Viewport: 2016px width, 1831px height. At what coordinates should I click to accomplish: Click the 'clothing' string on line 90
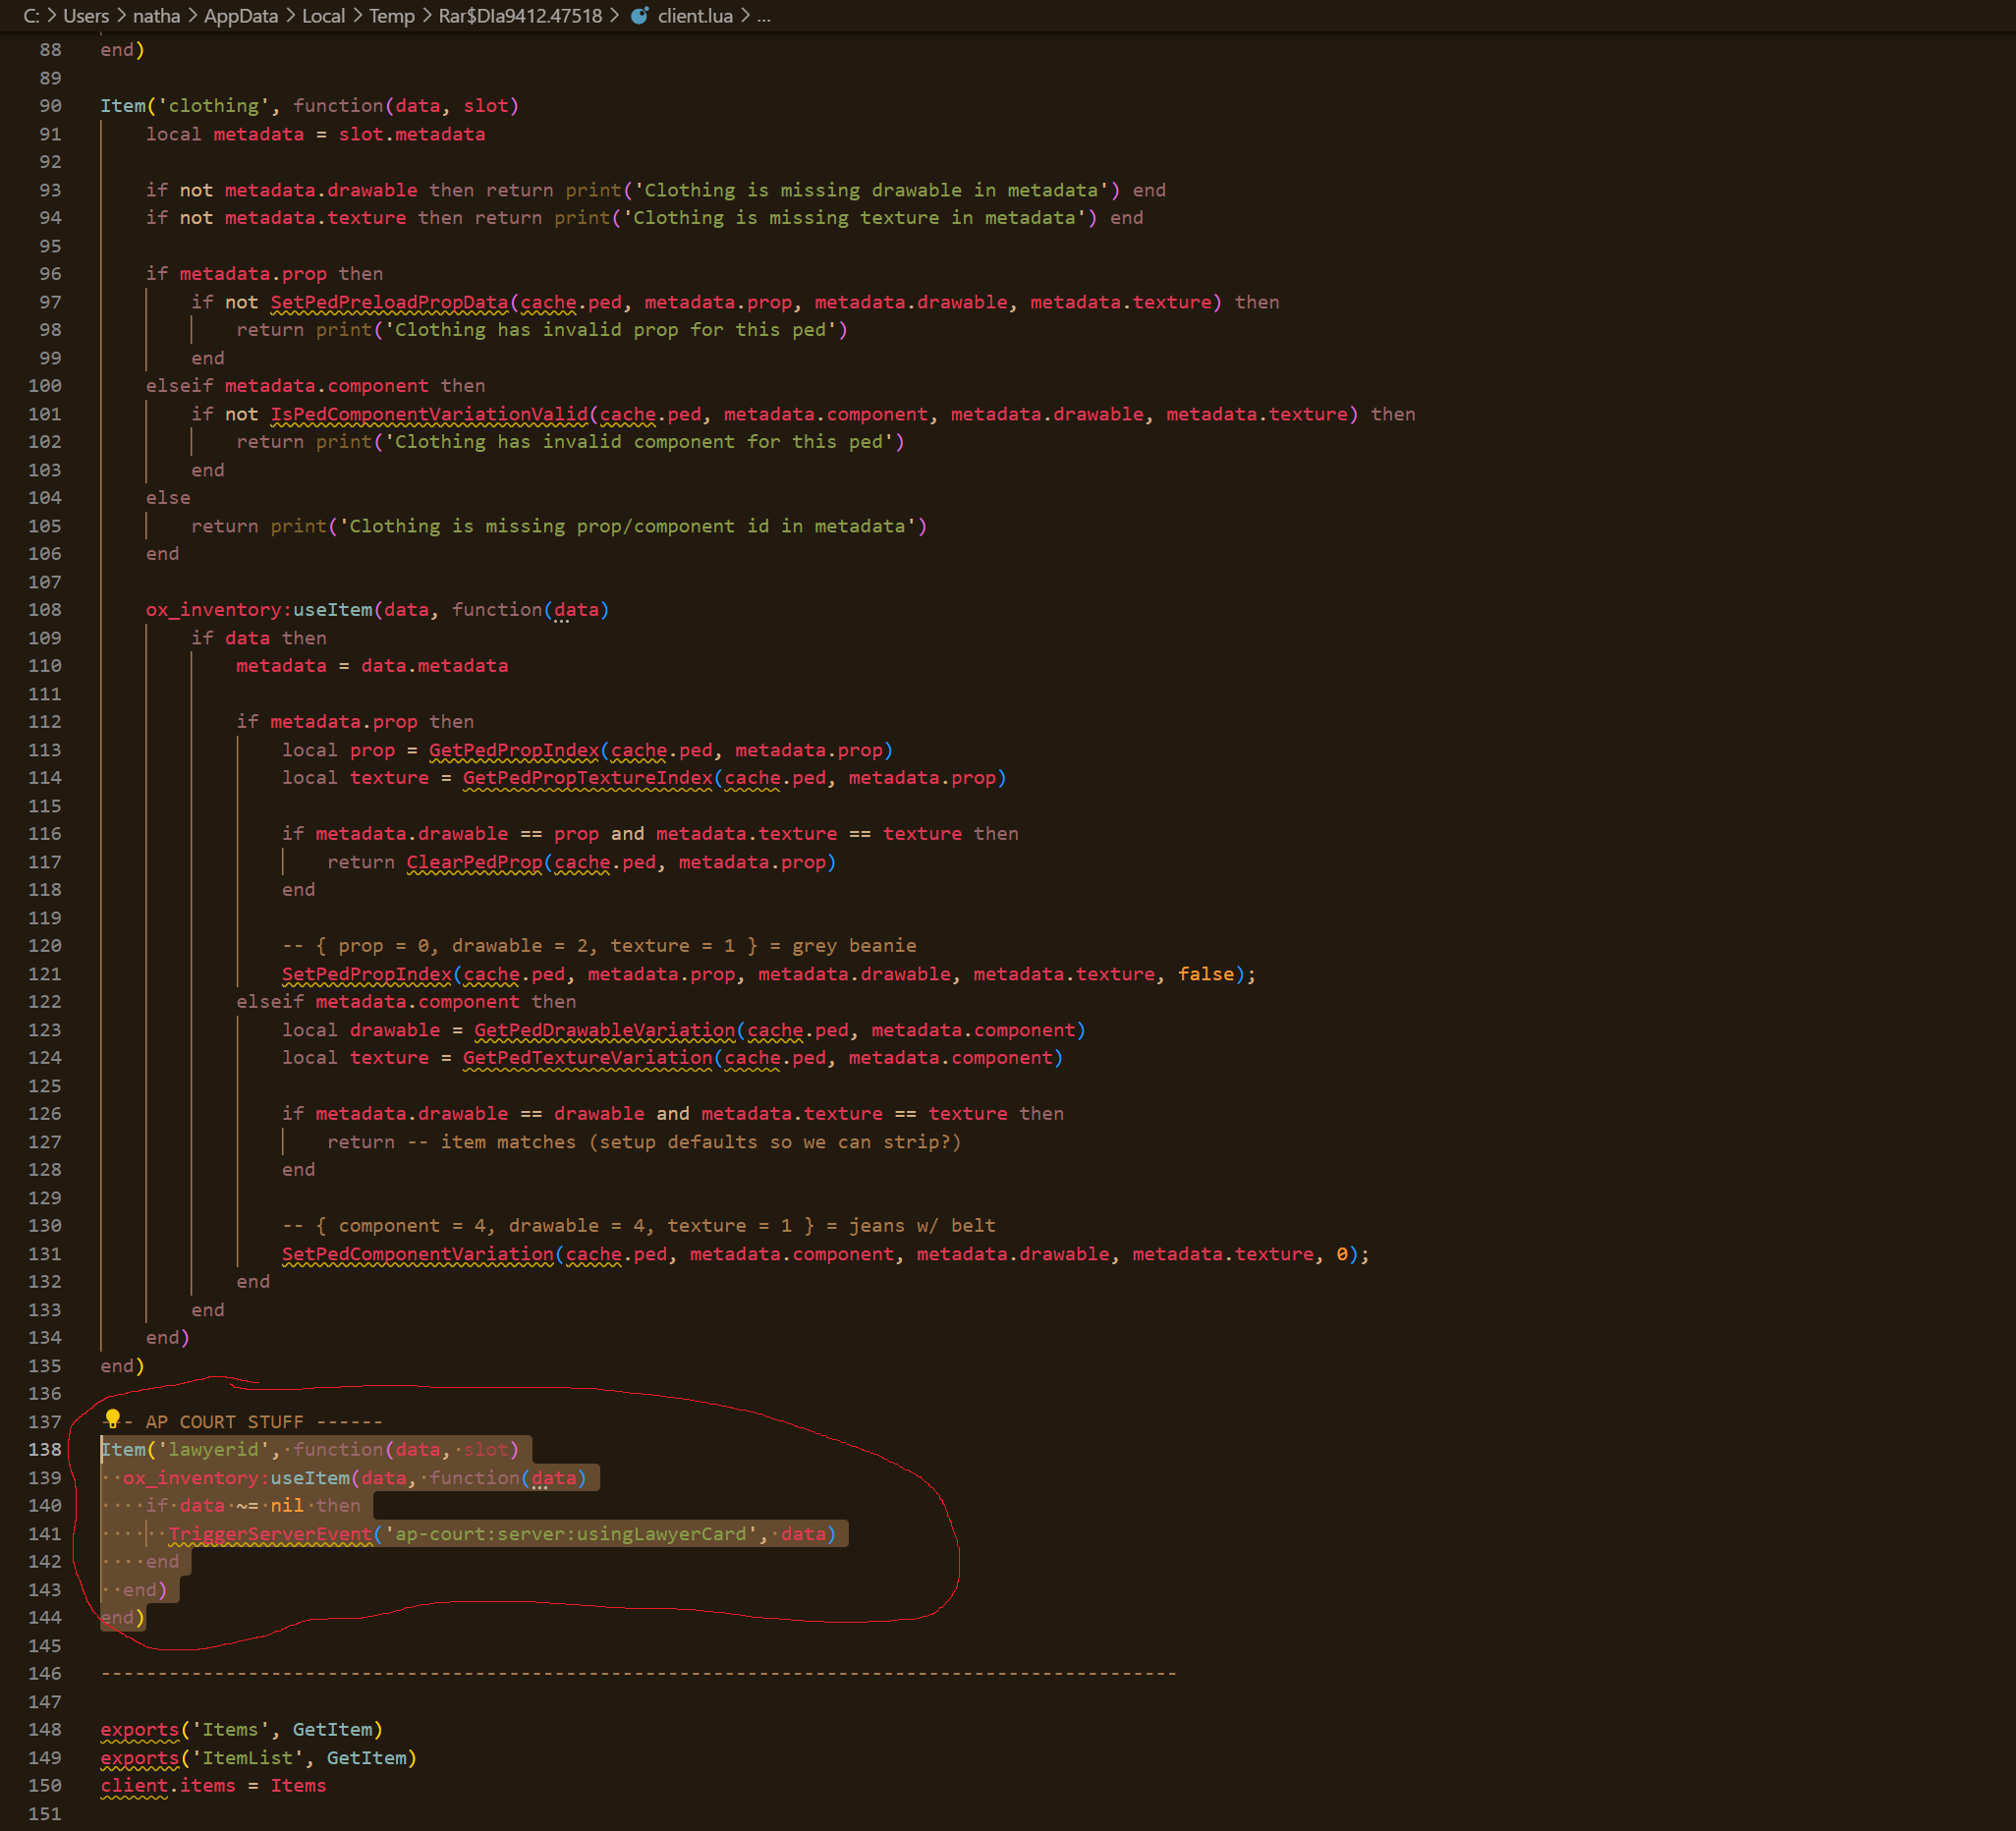(214, 106)
